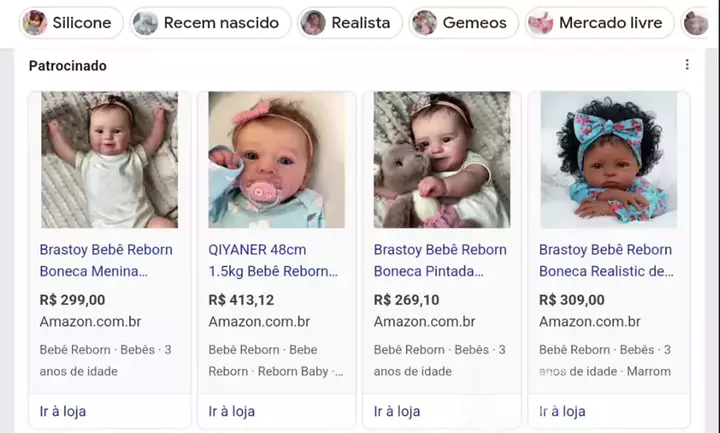This screenshot has height=433, width=720.
Task: View the curly-haired doll with blue bow
Action: [608, 160]
